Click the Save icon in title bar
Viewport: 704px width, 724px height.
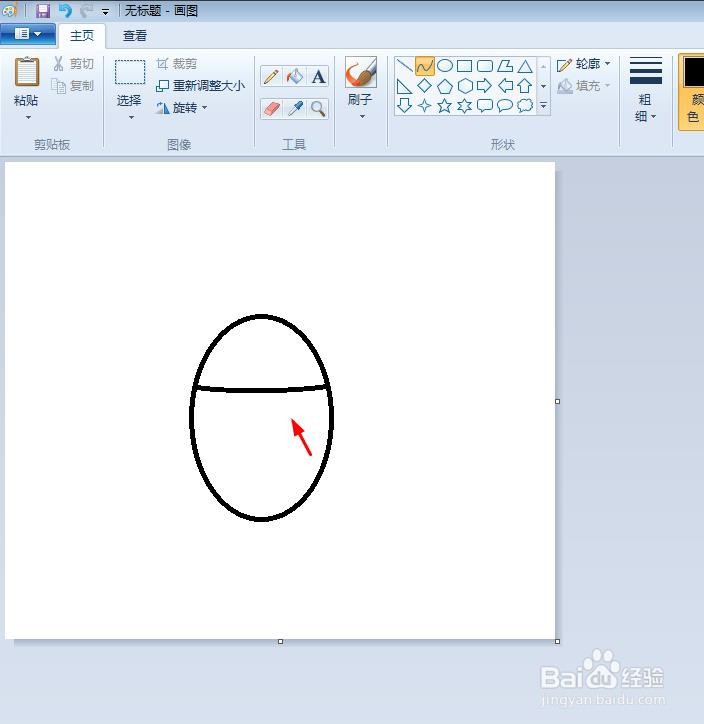[x=43, y=10]
